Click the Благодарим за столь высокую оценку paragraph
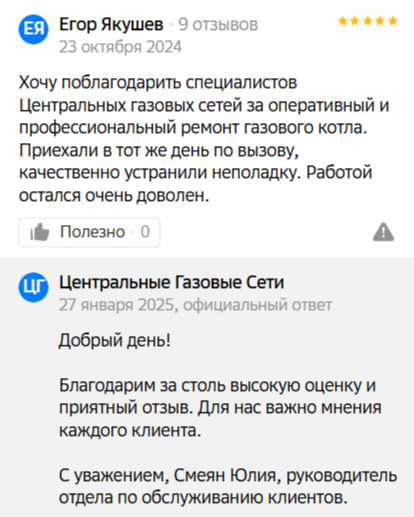The height and width of the screenshot is (517, 414). (x=220, y=408)
